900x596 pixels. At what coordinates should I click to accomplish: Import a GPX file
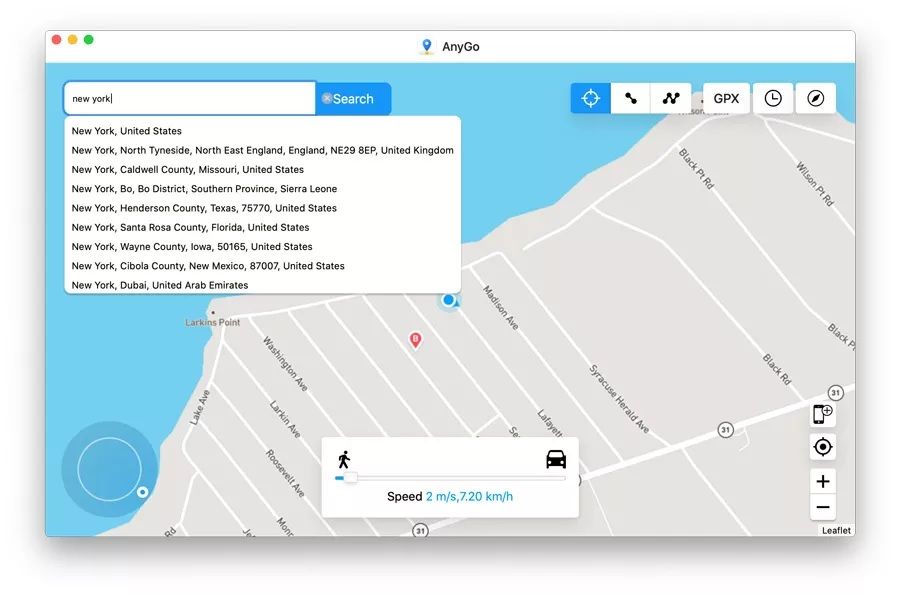726,98
